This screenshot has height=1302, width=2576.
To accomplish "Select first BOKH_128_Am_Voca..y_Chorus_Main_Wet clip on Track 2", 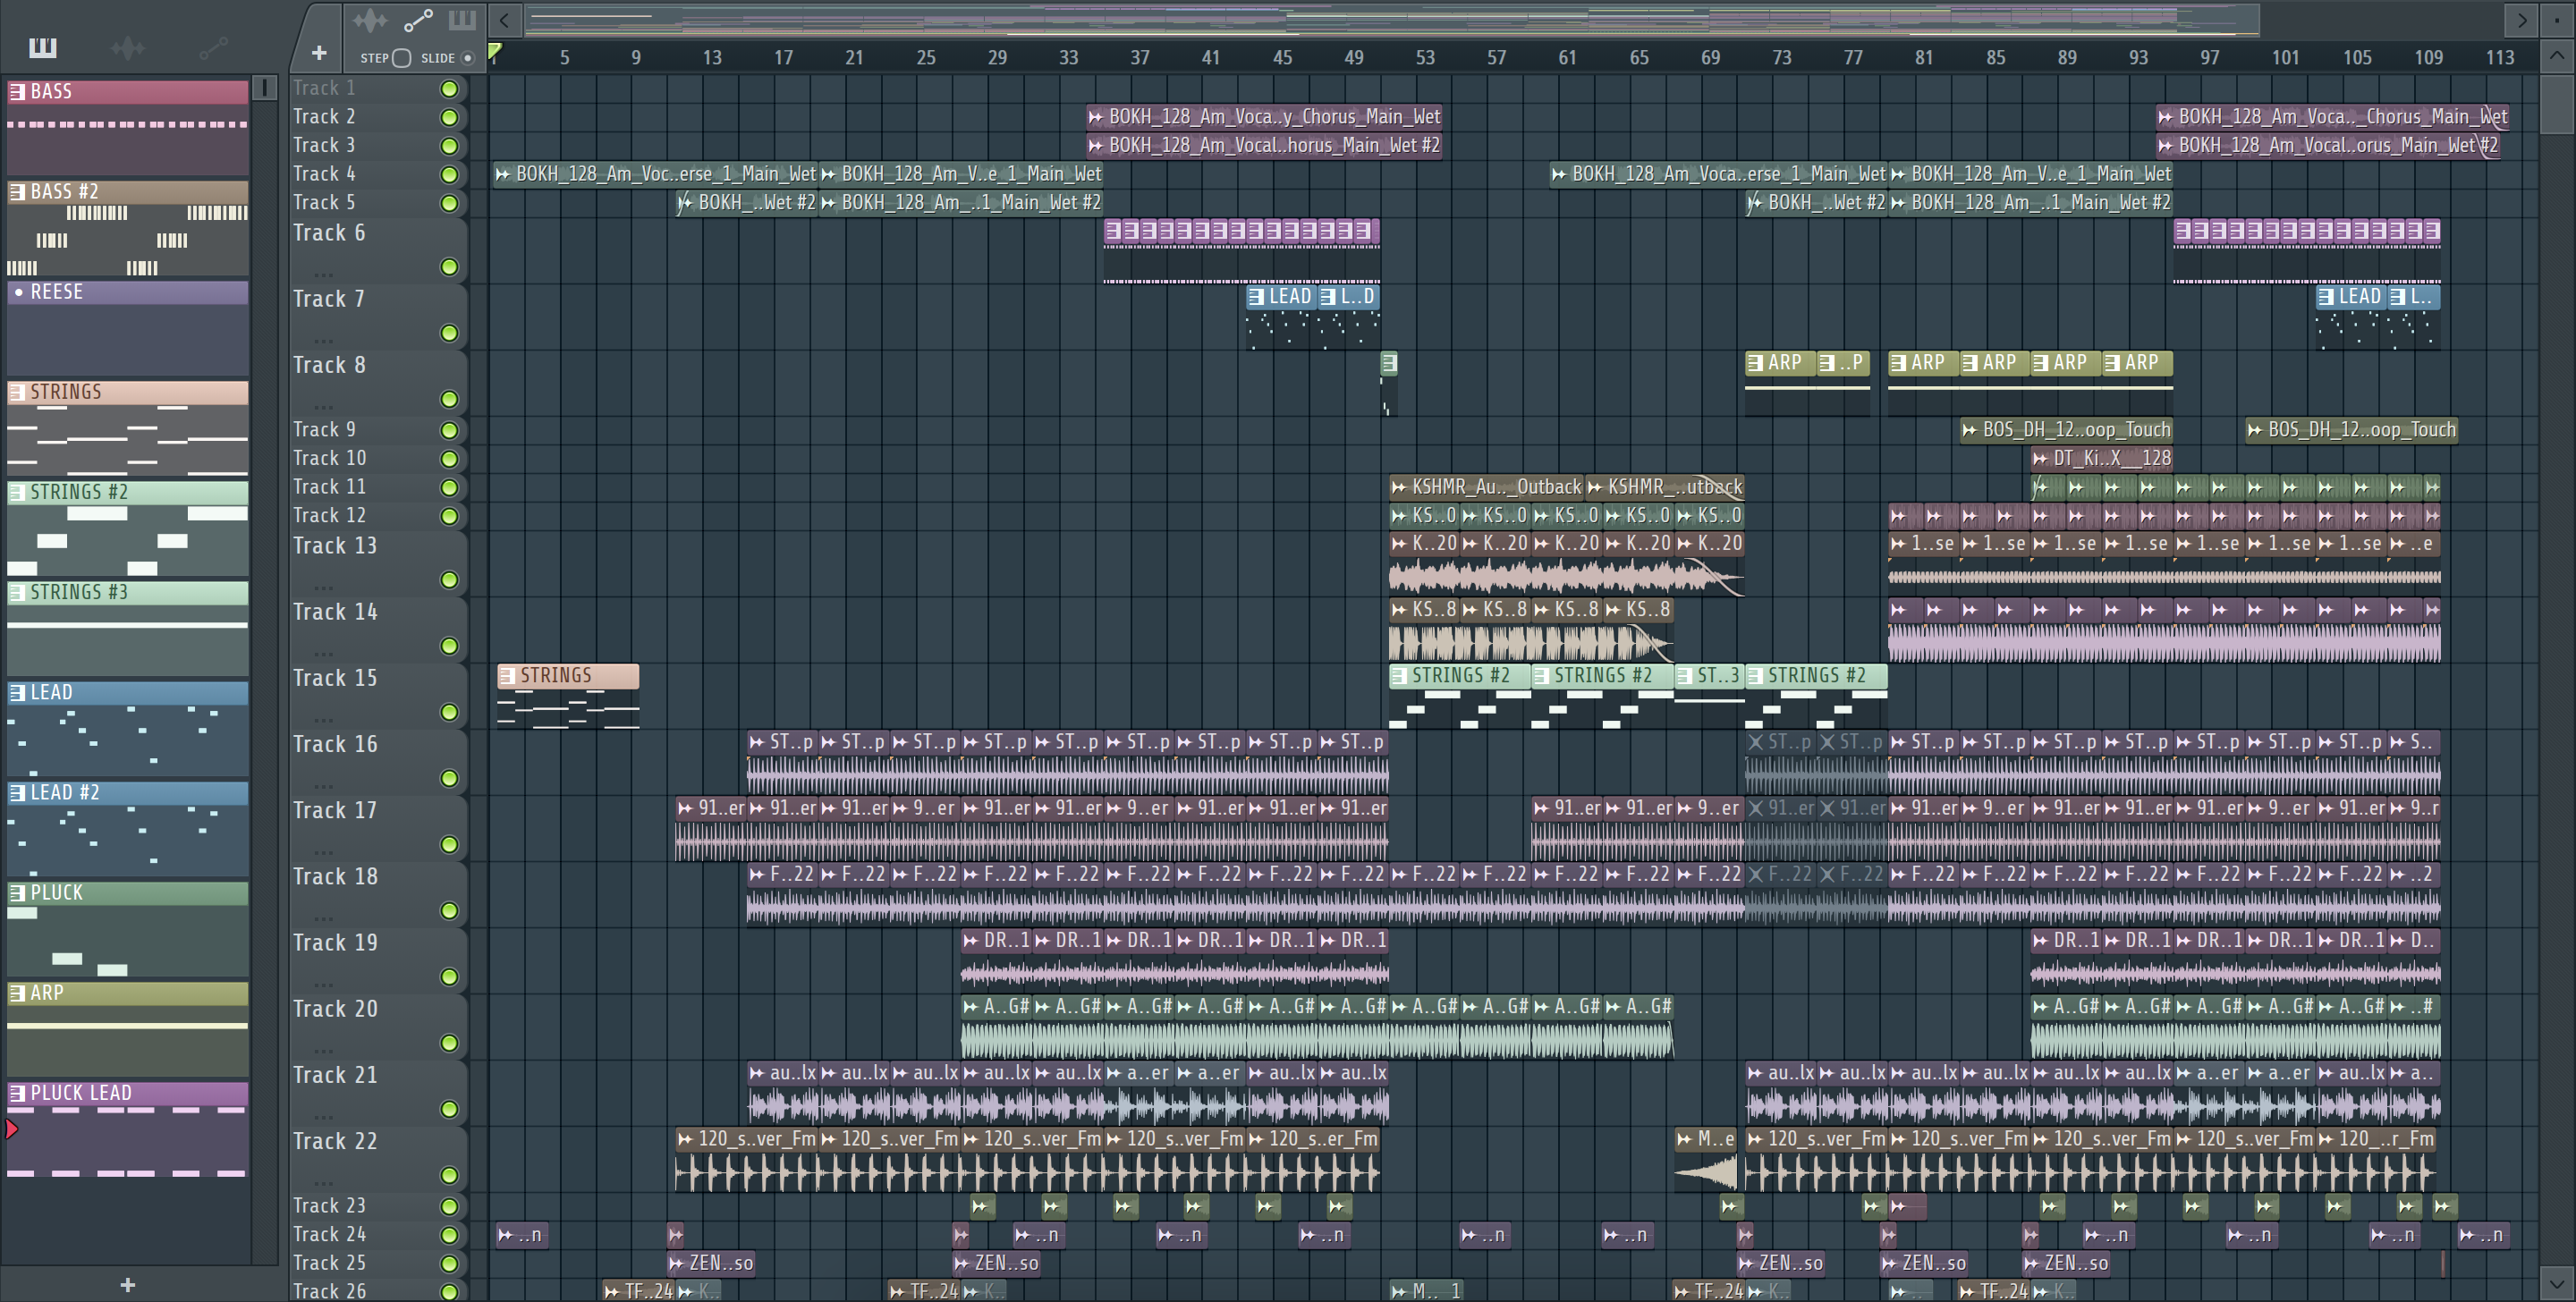I will click(x=1264, y=117).
